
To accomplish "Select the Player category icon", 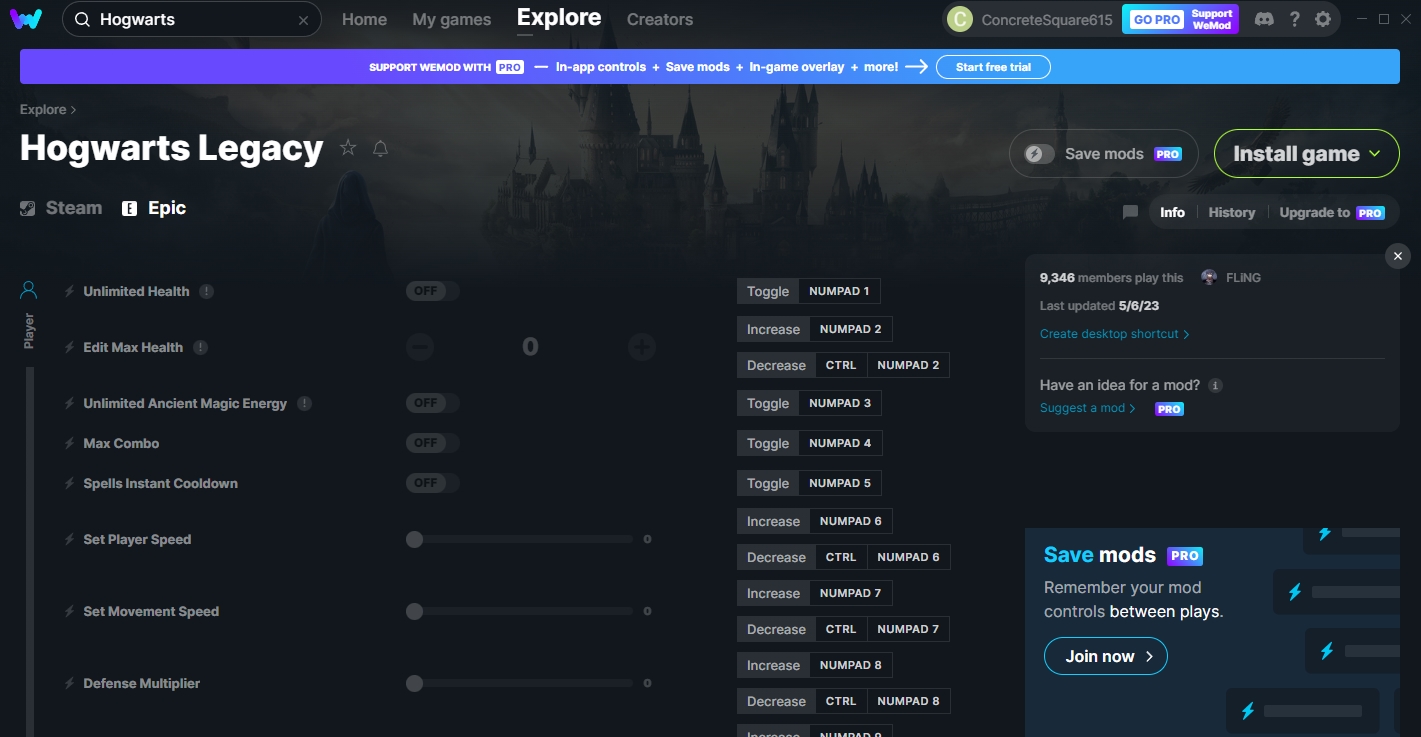I will [29, 290].
